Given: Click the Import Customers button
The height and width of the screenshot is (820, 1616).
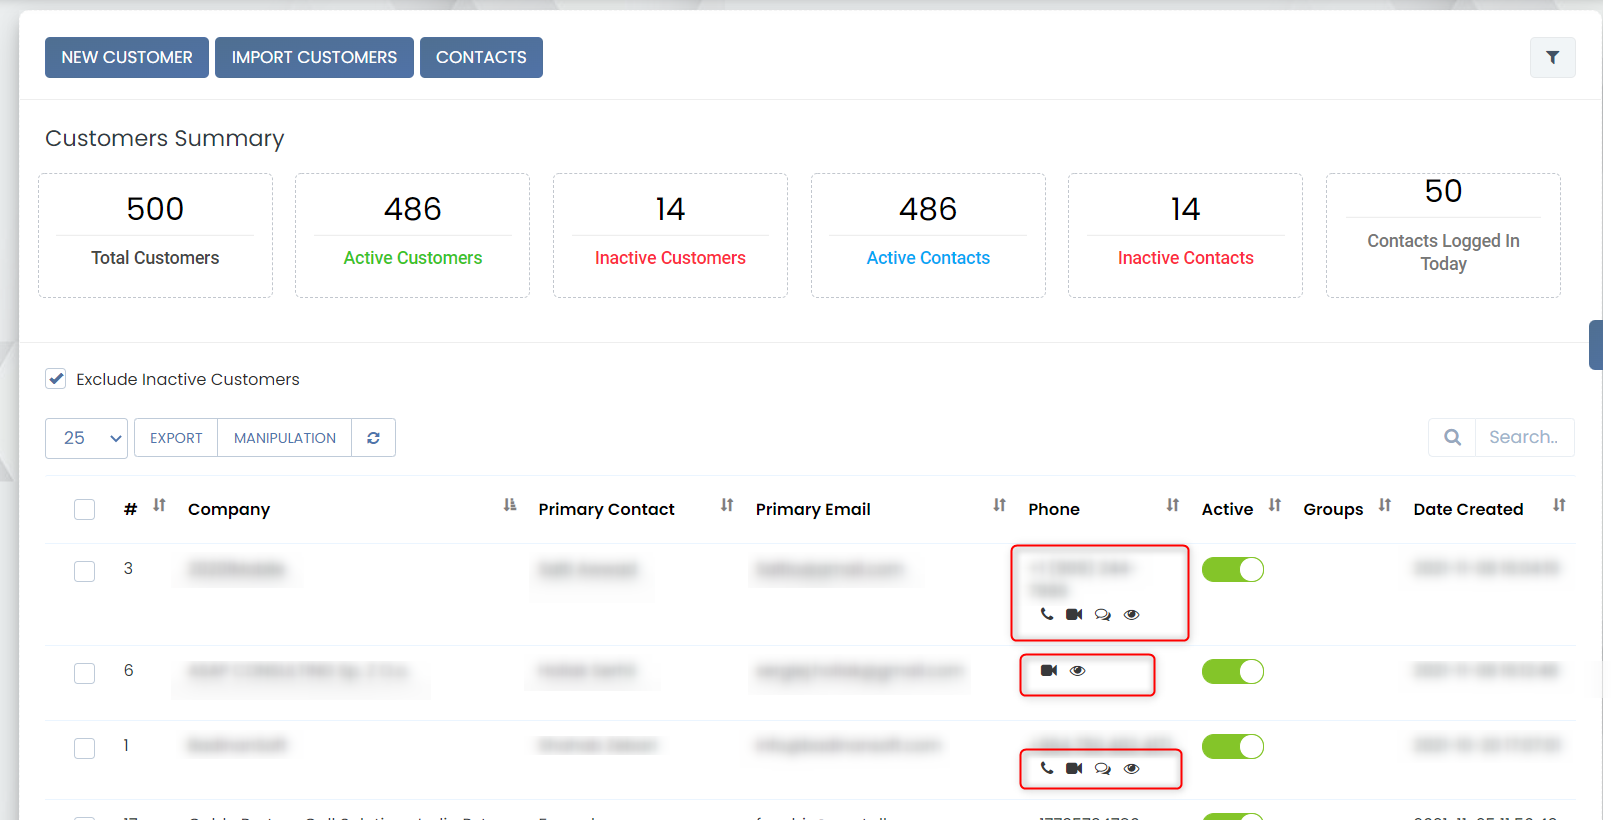Looking at the screenshot, I should [x=314, y=57].
